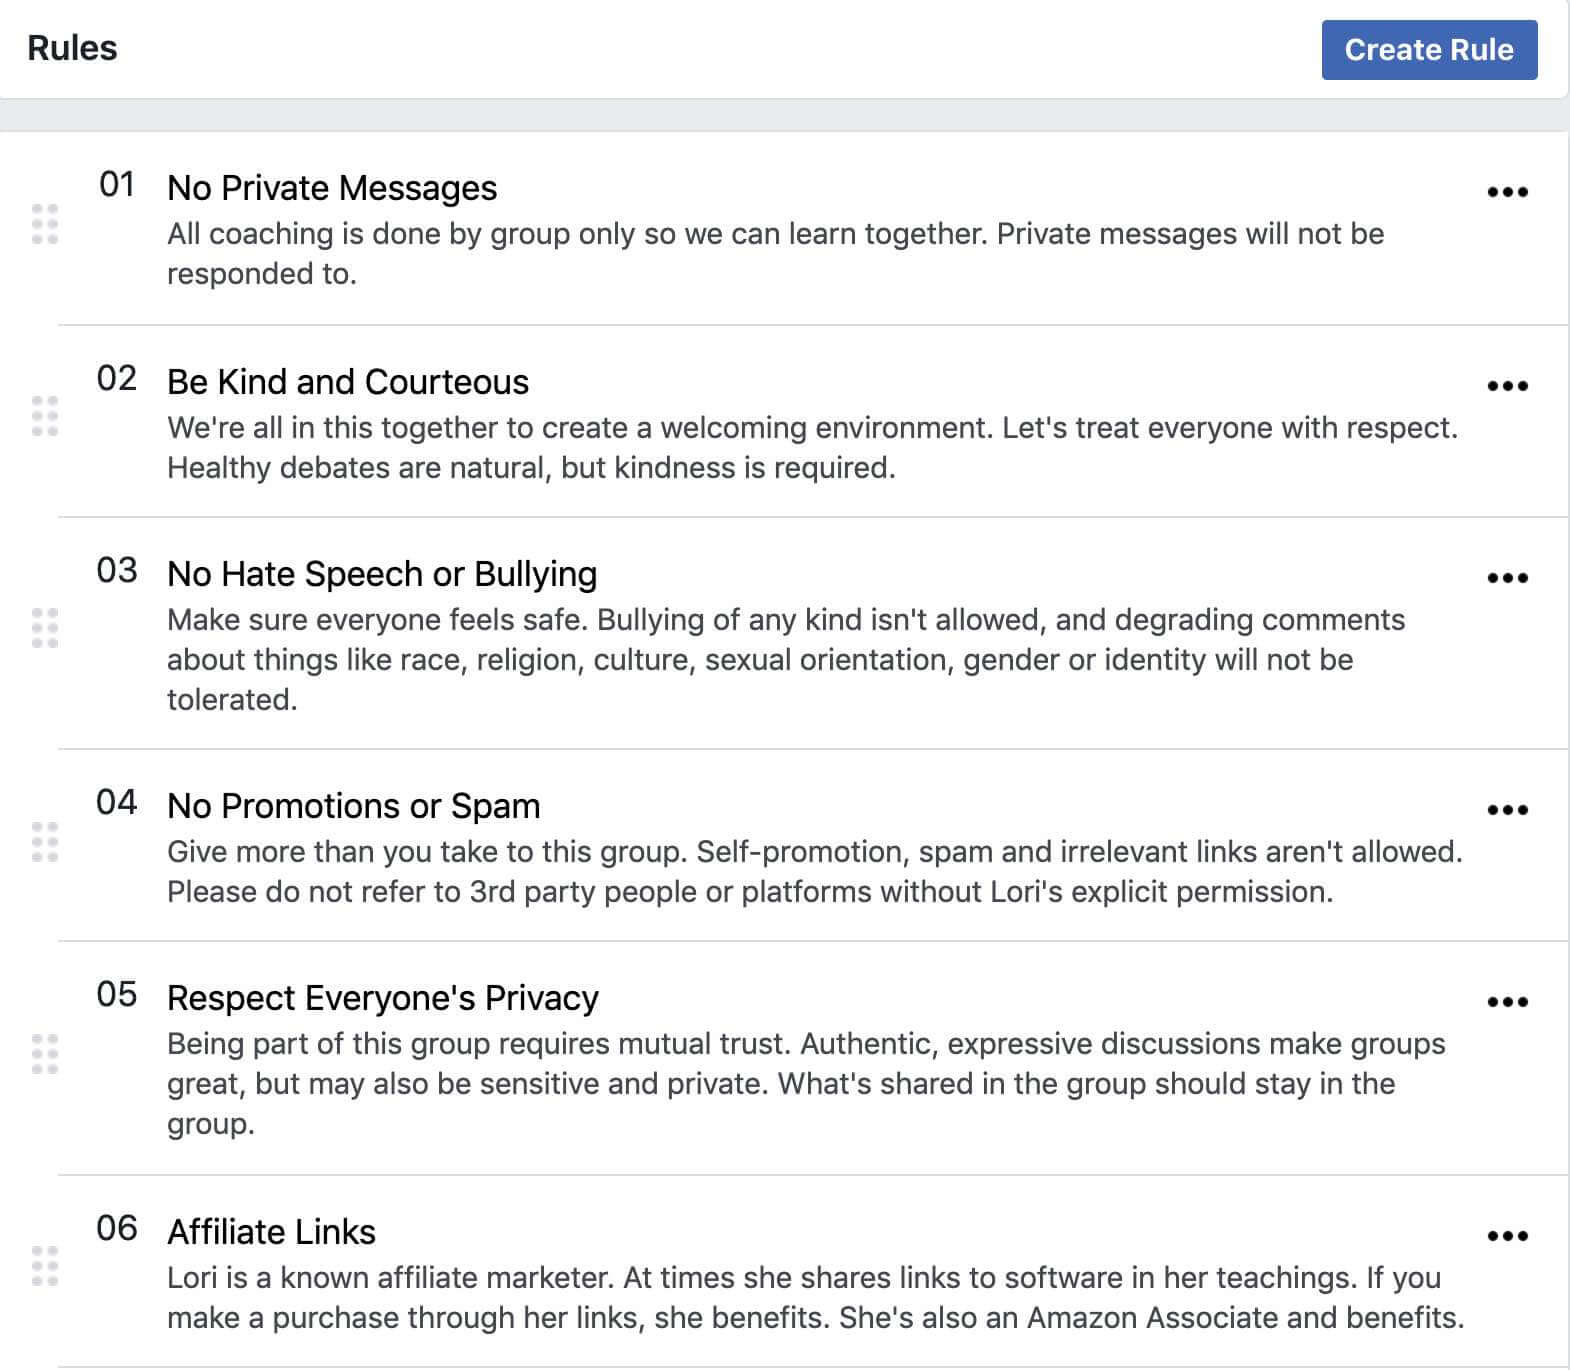
Task: Grab drag handle of Affiliate Links rule
Action: [45, 1266]
